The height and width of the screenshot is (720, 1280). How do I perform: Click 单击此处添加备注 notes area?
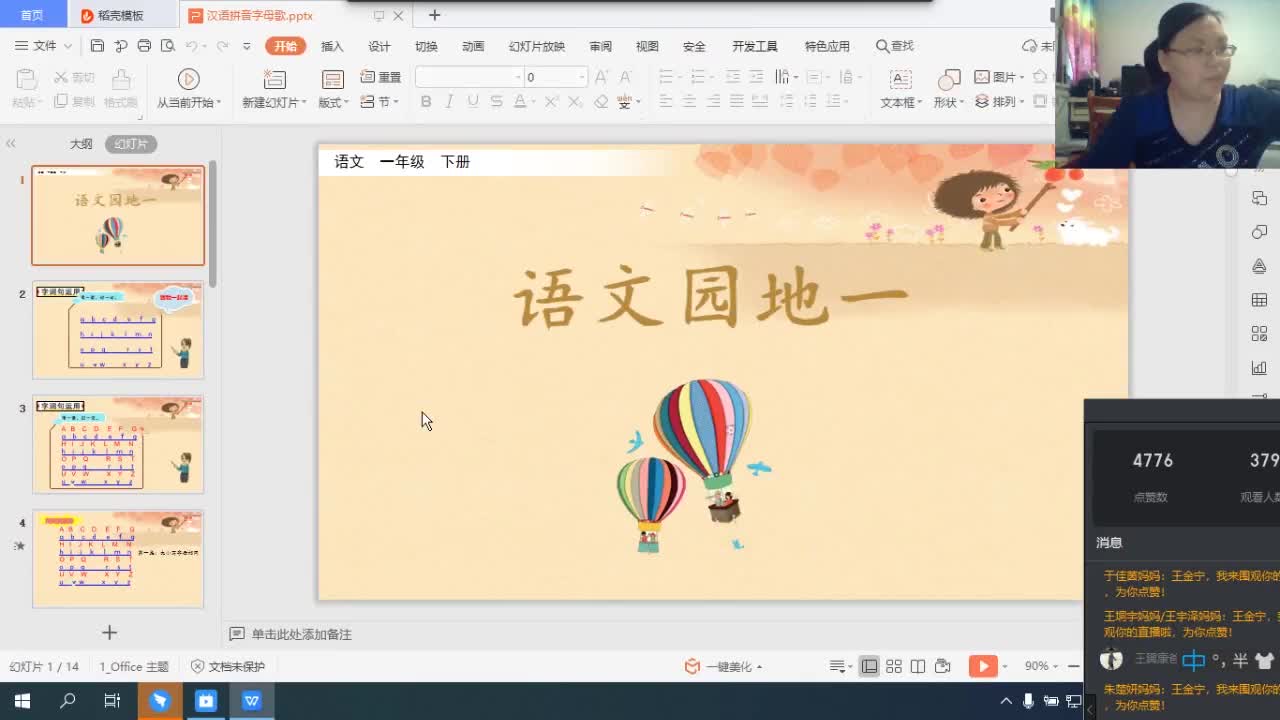(301, 634)
